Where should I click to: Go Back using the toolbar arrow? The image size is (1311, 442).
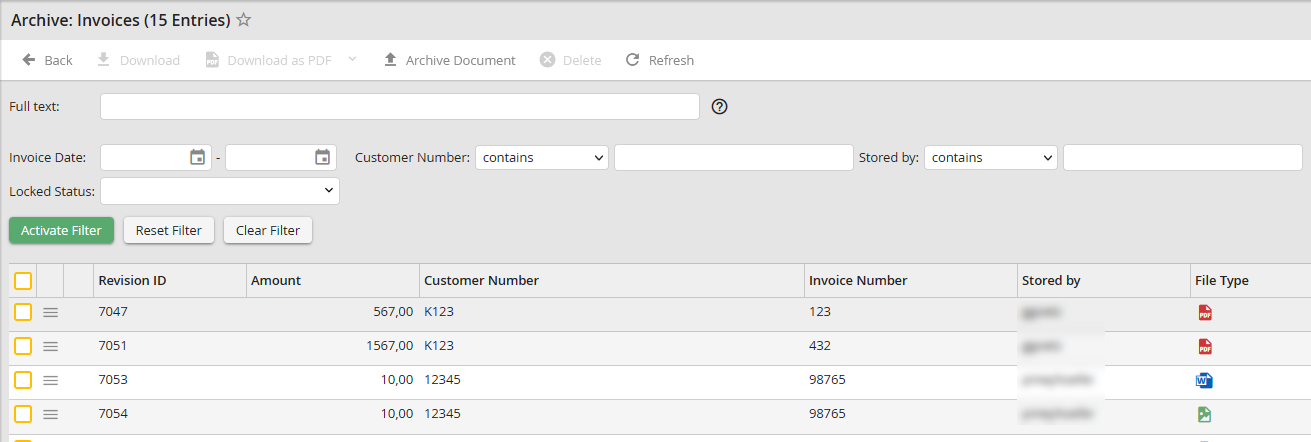47,60
